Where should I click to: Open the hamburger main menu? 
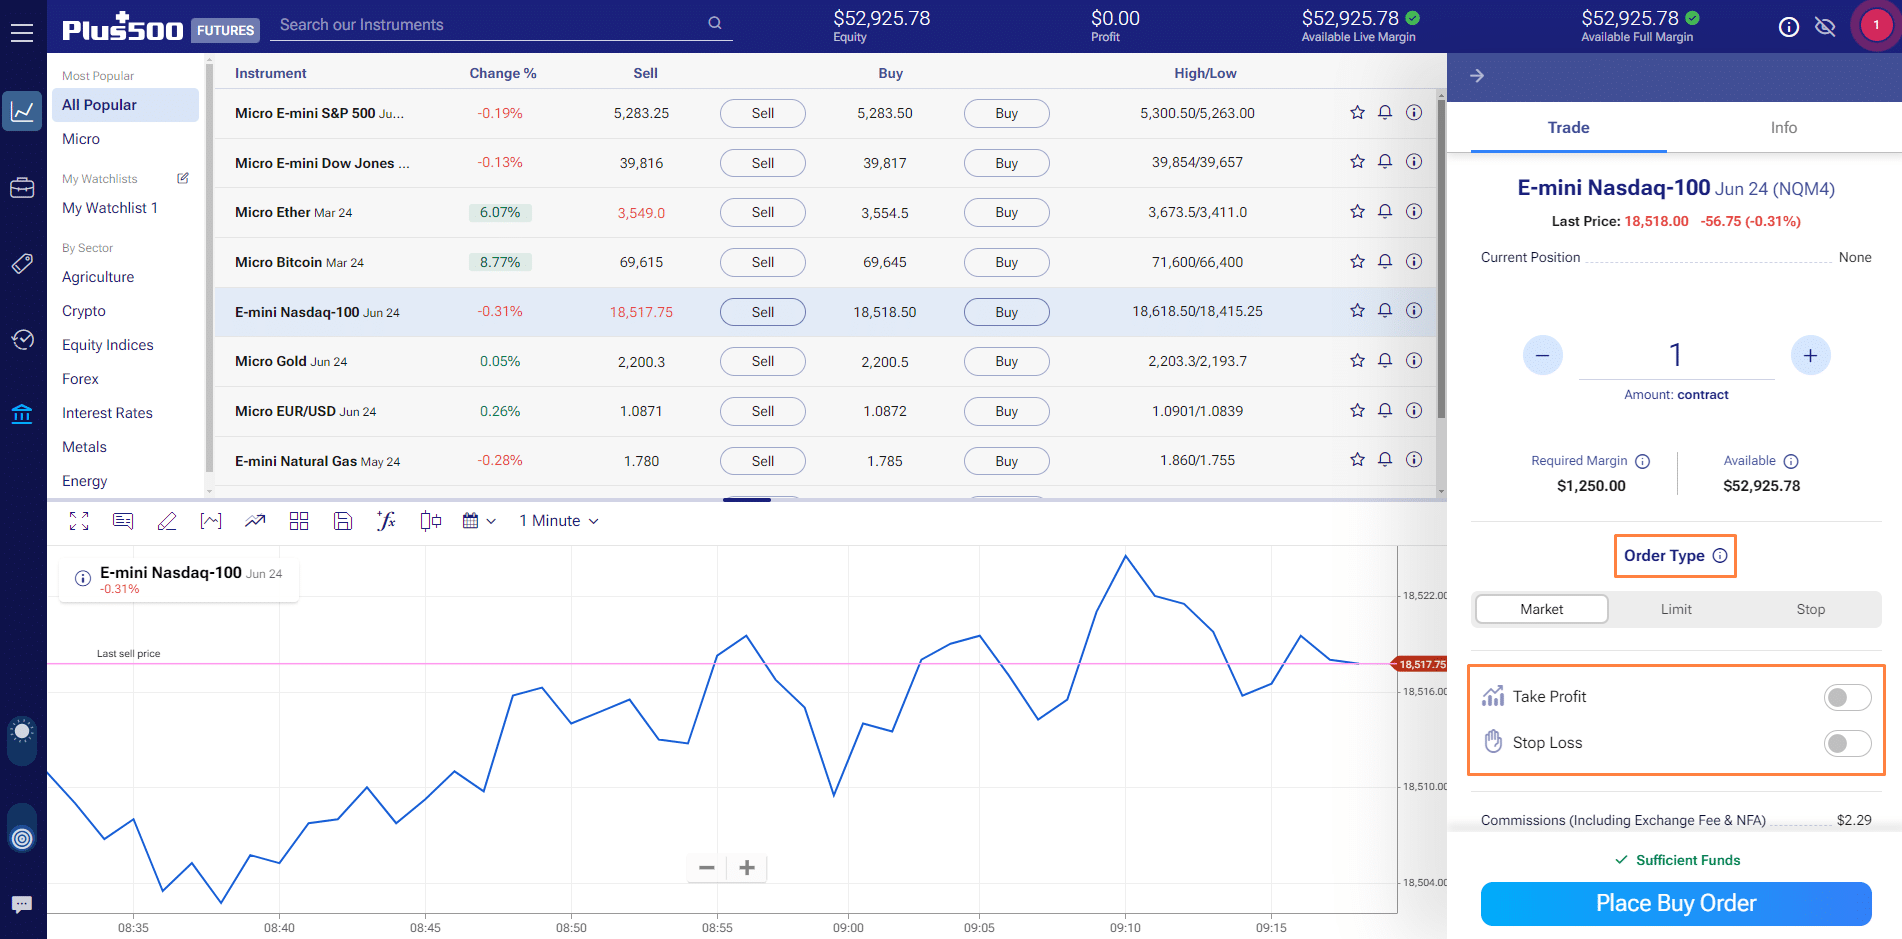(22, 33)
